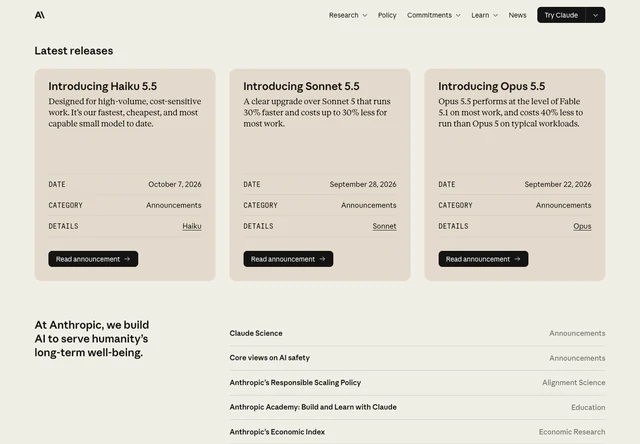Click the arrow icon in Haiku 5.5 Read announcement
This screenshot has height=444, width=640.
pyautogui.click(x=127, y=259)
